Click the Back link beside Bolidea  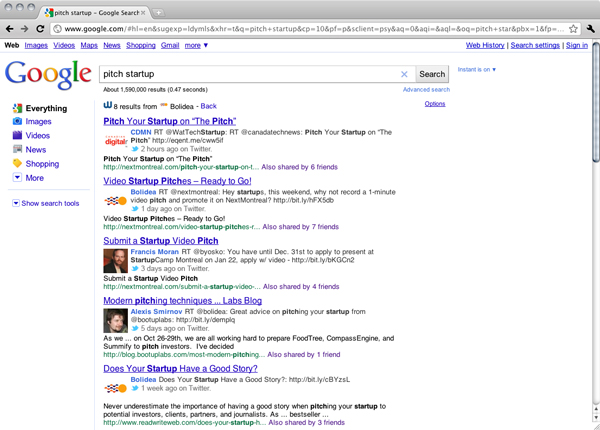tap(209, 106)
